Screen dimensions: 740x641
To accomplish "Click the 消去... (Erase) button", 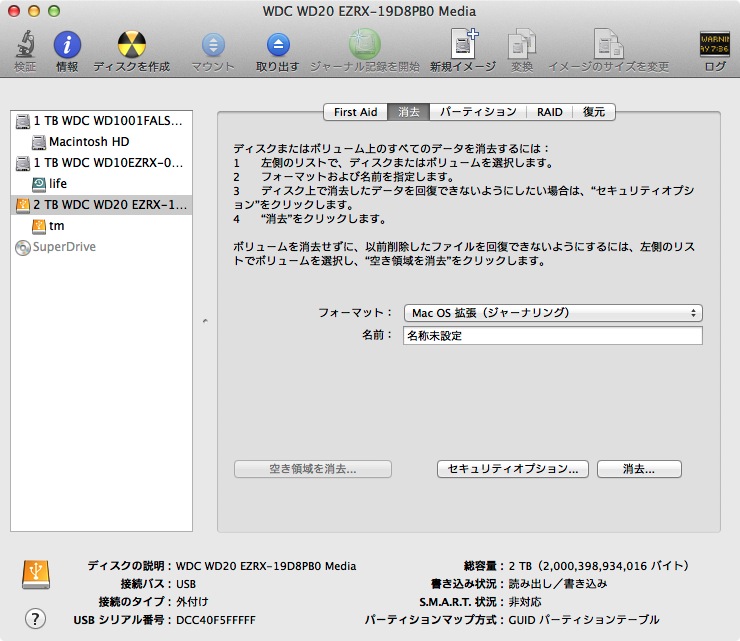I will (x=639, y=468).
